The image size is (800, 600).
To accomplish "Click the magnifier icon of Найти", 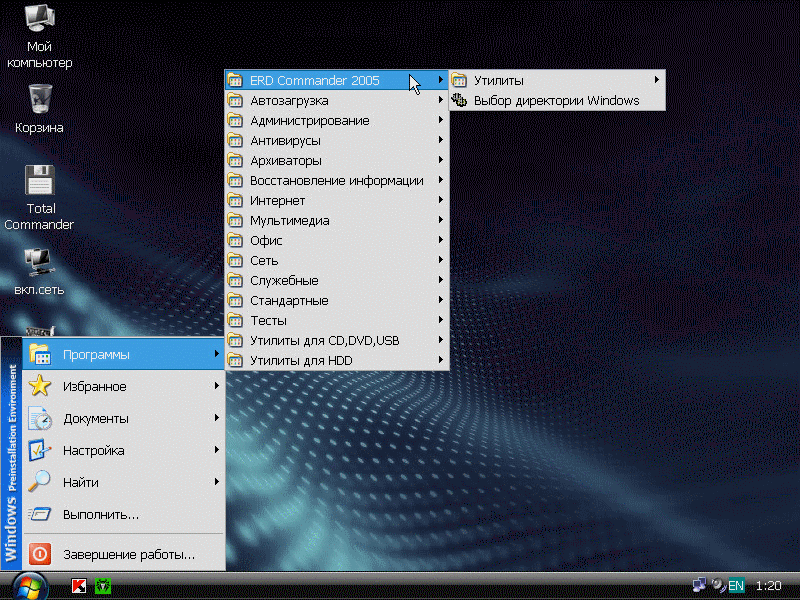I will (40, 482).
